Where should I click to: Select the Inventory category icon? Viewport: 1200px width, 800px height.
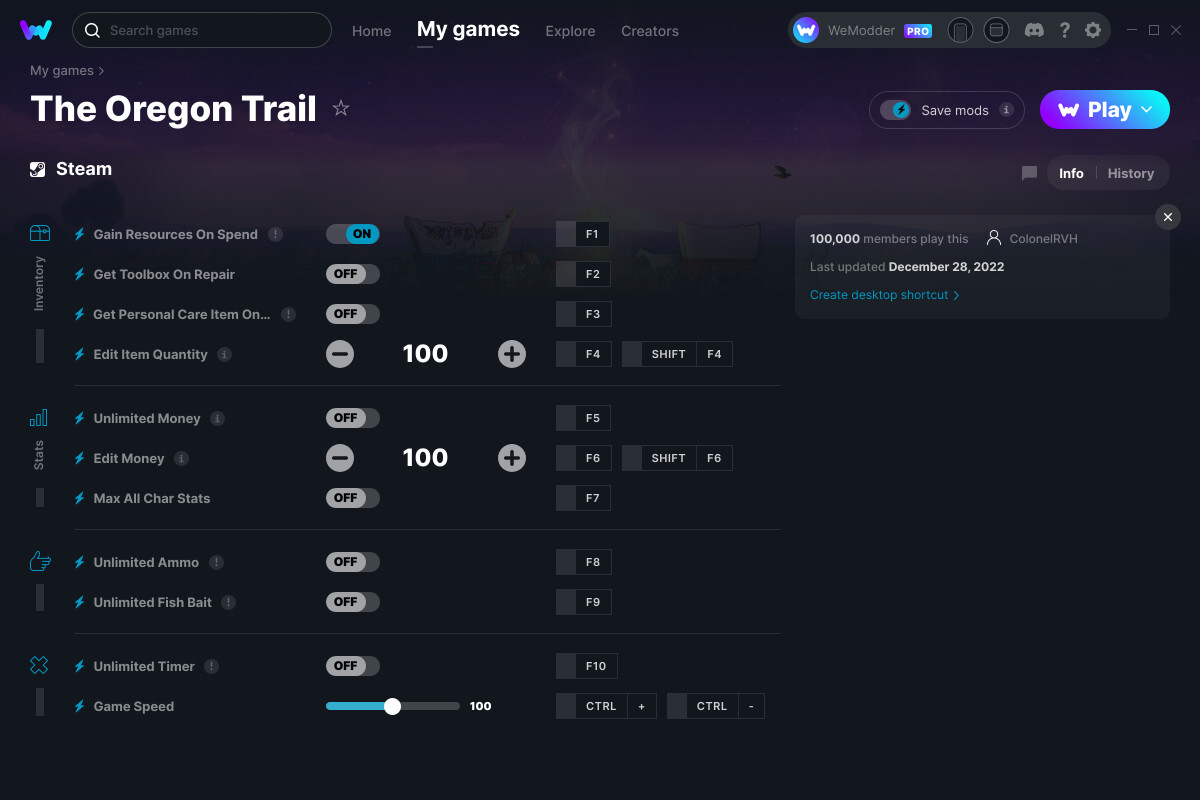(x=39, y=233)
